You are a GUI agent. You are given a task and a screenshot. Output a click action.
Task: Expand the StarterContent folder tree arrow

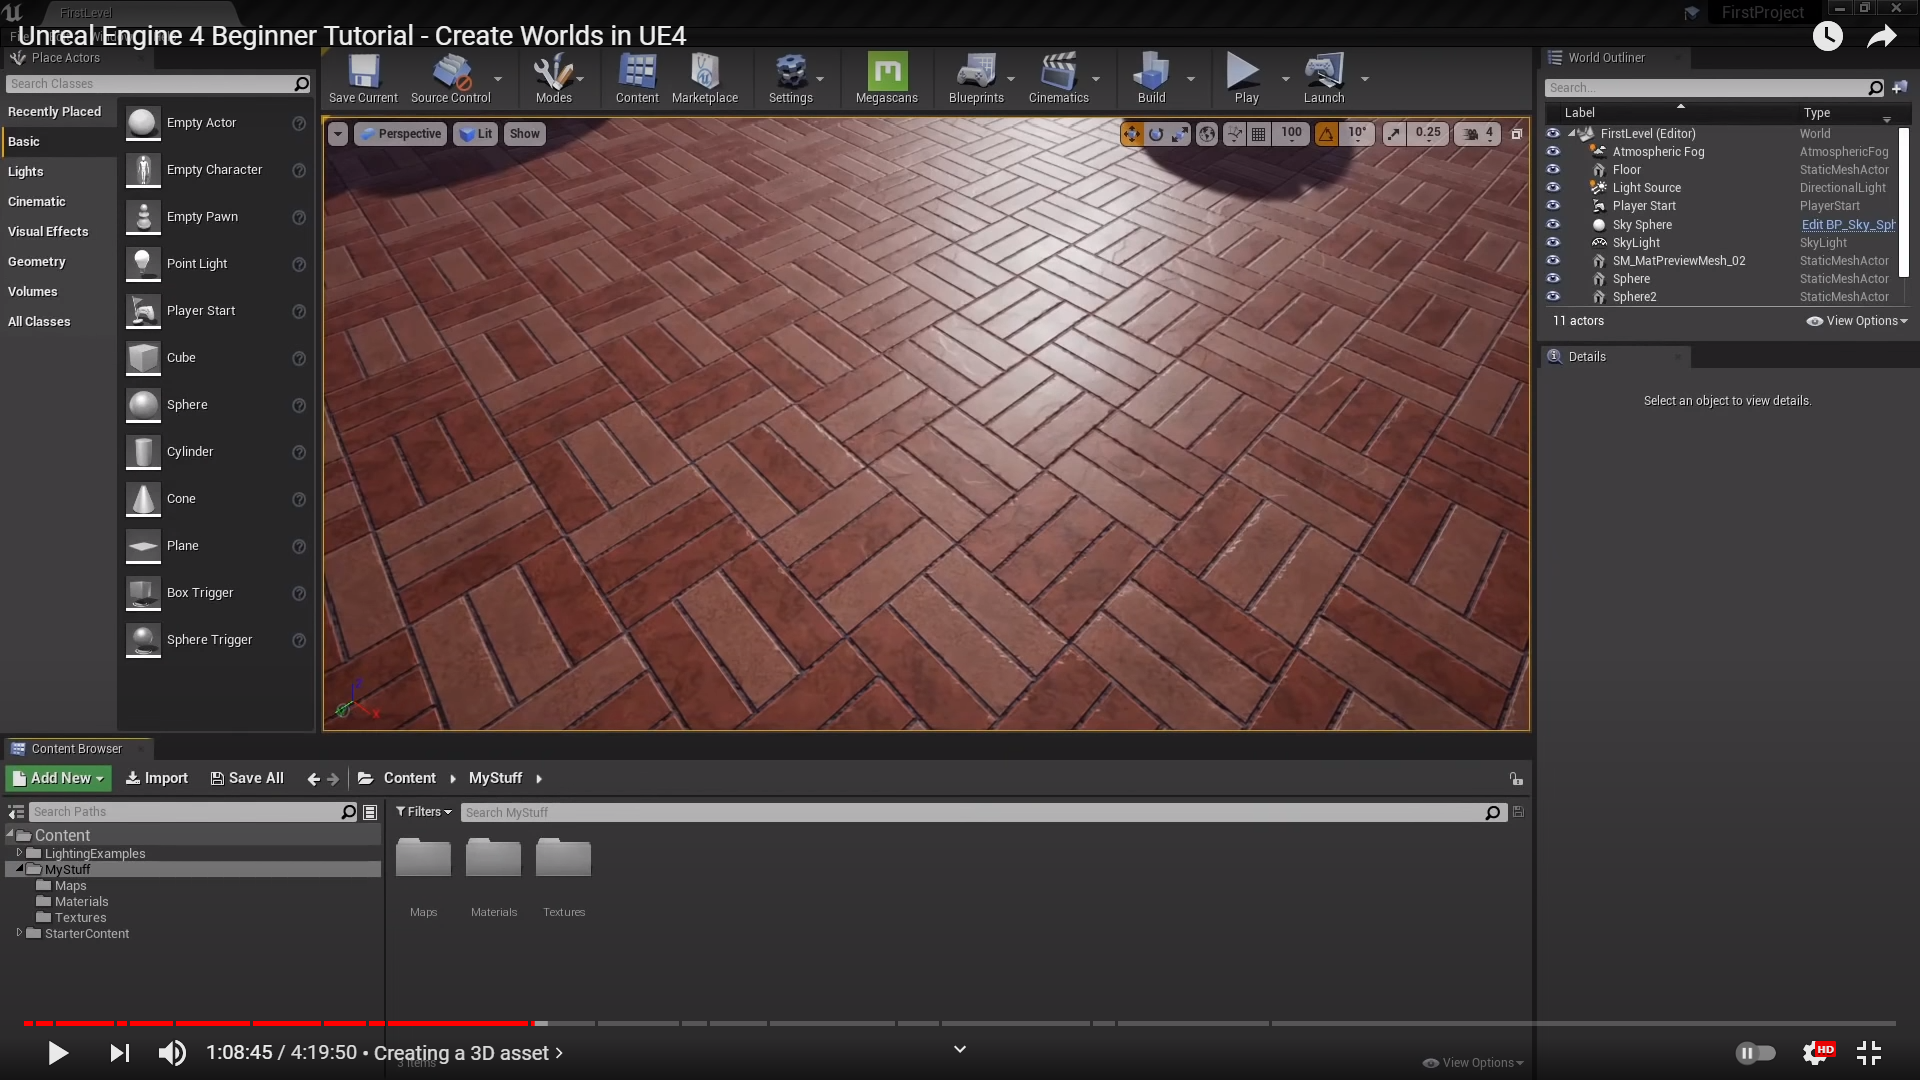point(19,933)
